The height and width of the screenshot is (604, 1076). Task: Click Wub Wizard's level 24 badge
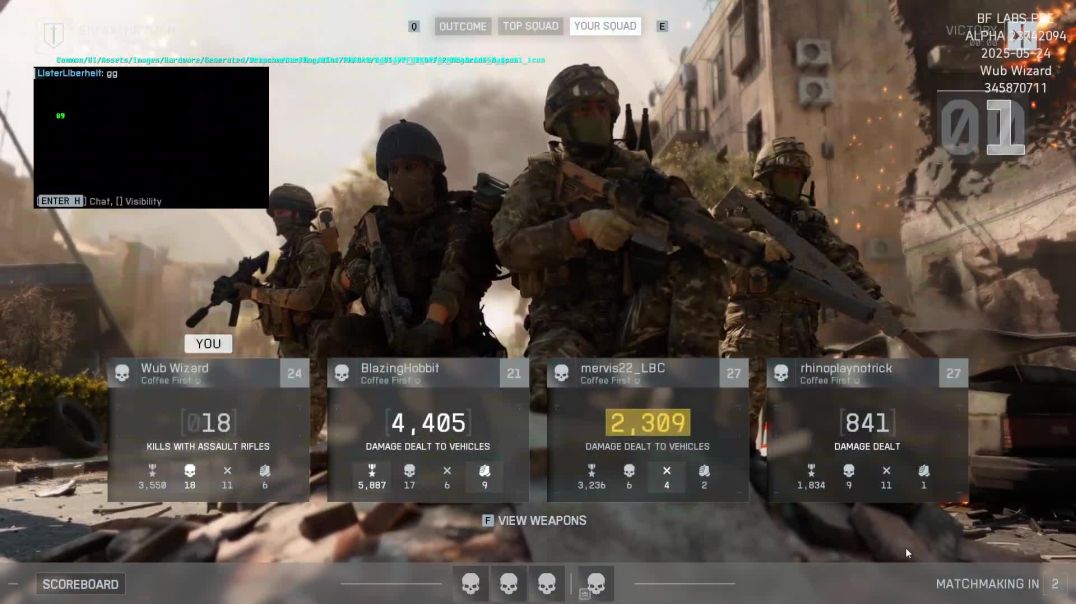294,373
